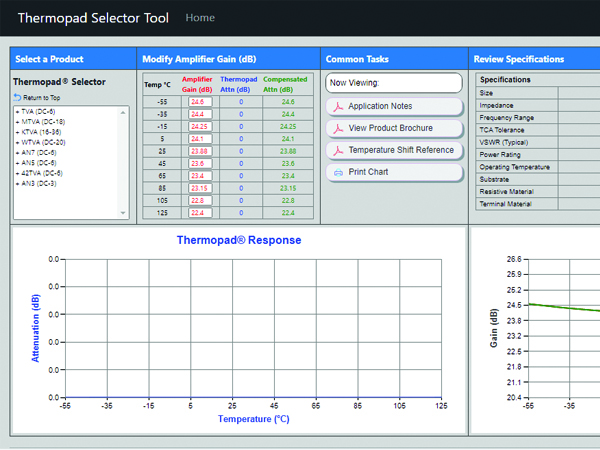
Task: Click compensated value 24.6 in -55 row
Action: (x=288, y=102)
